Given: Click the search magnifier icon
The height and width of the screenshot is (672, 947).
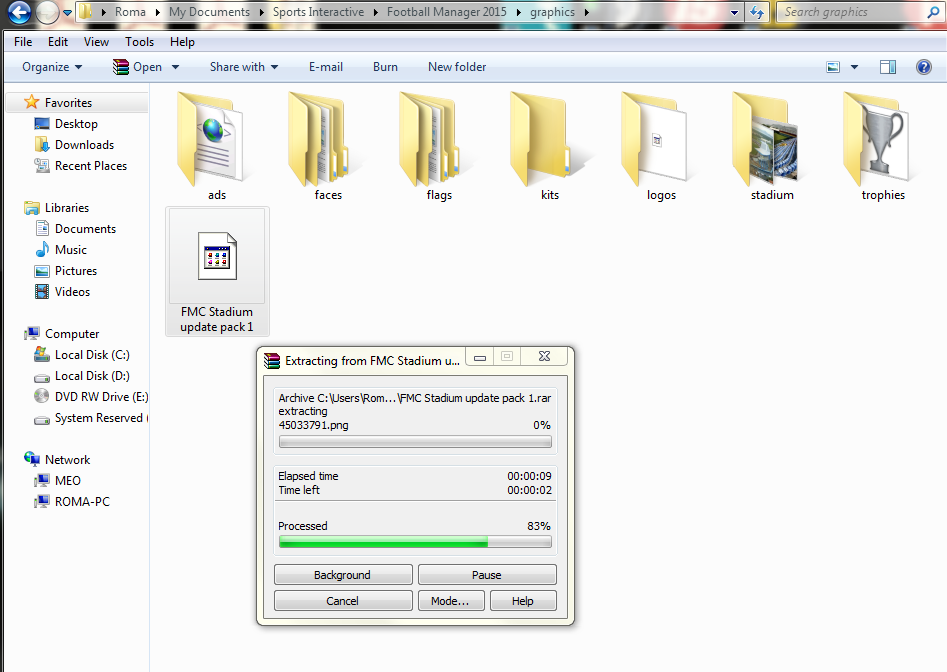Looking at the screenshot, I should coord(933,12).
